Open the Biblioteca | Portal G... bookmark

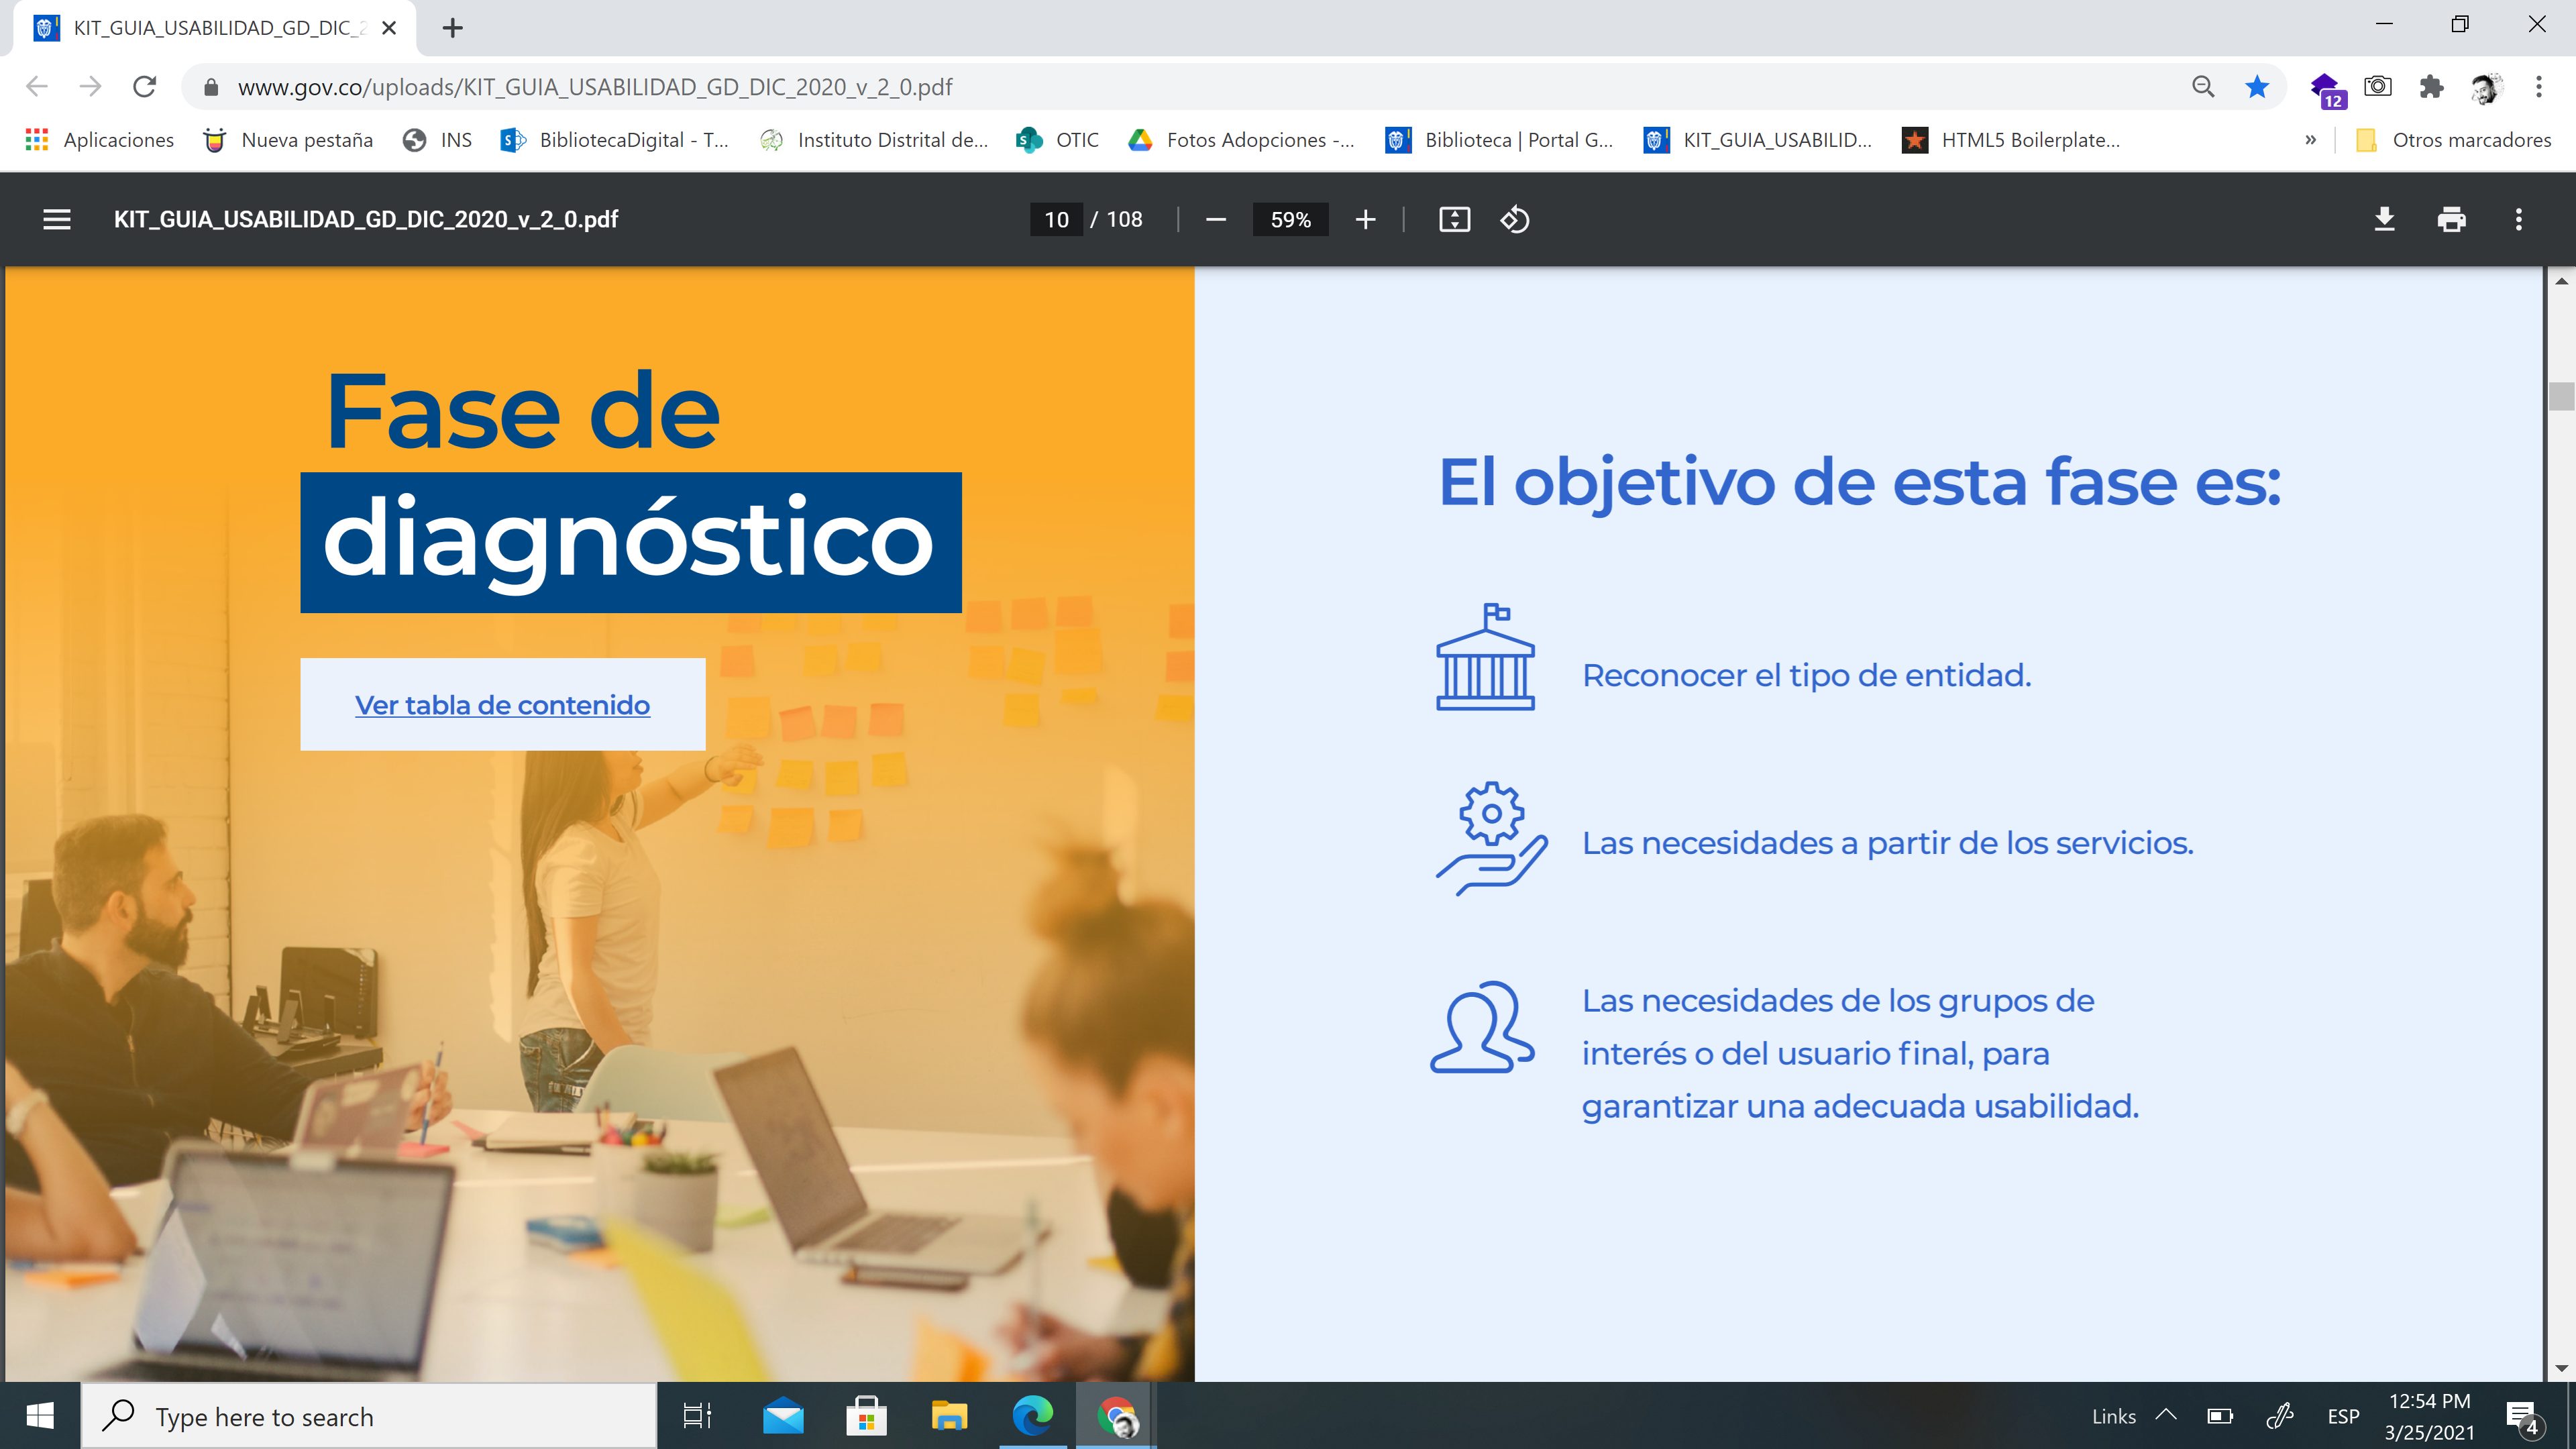pos(1500,140)
